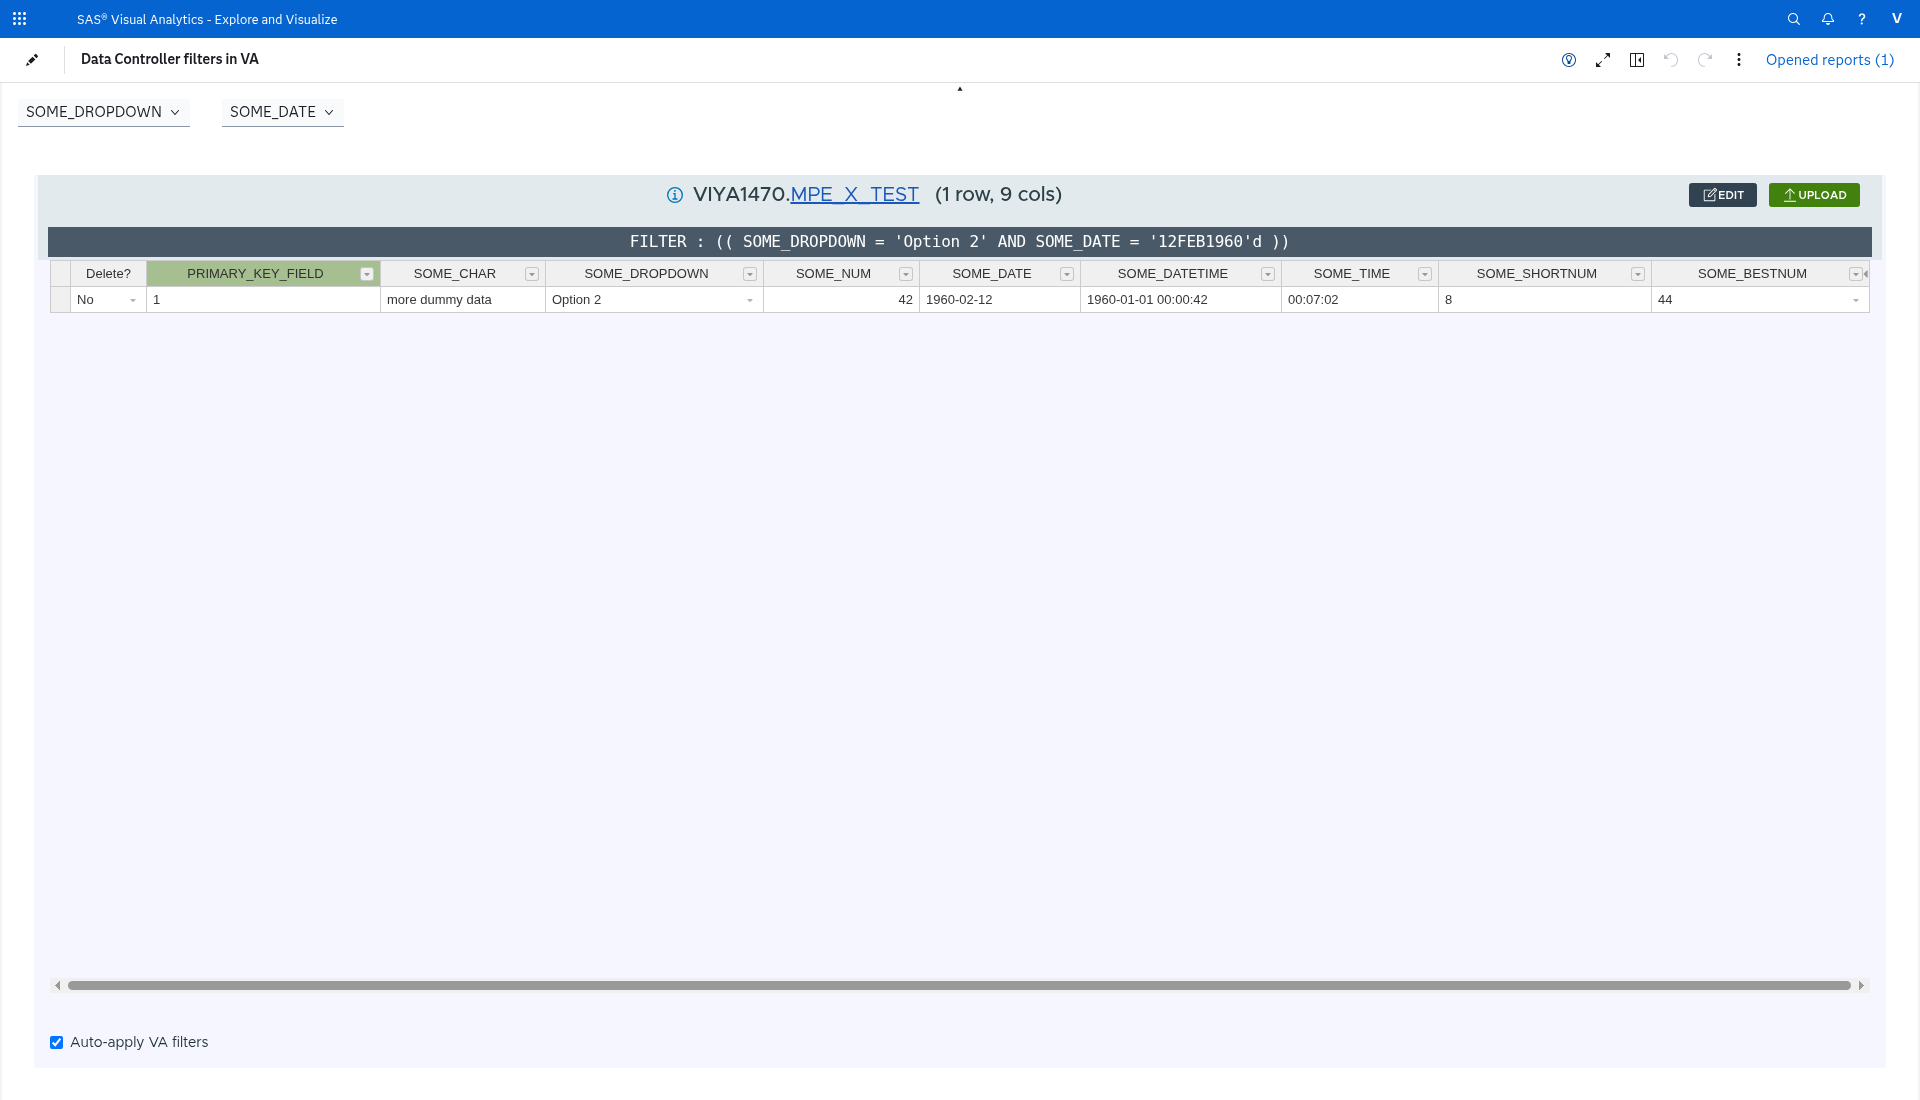Image resolution: width=1920 pixels, height=1100 pixels.
Task: Open the SOME_BESTNUM column header dropdown
Action: click(x=1856, y=274)
